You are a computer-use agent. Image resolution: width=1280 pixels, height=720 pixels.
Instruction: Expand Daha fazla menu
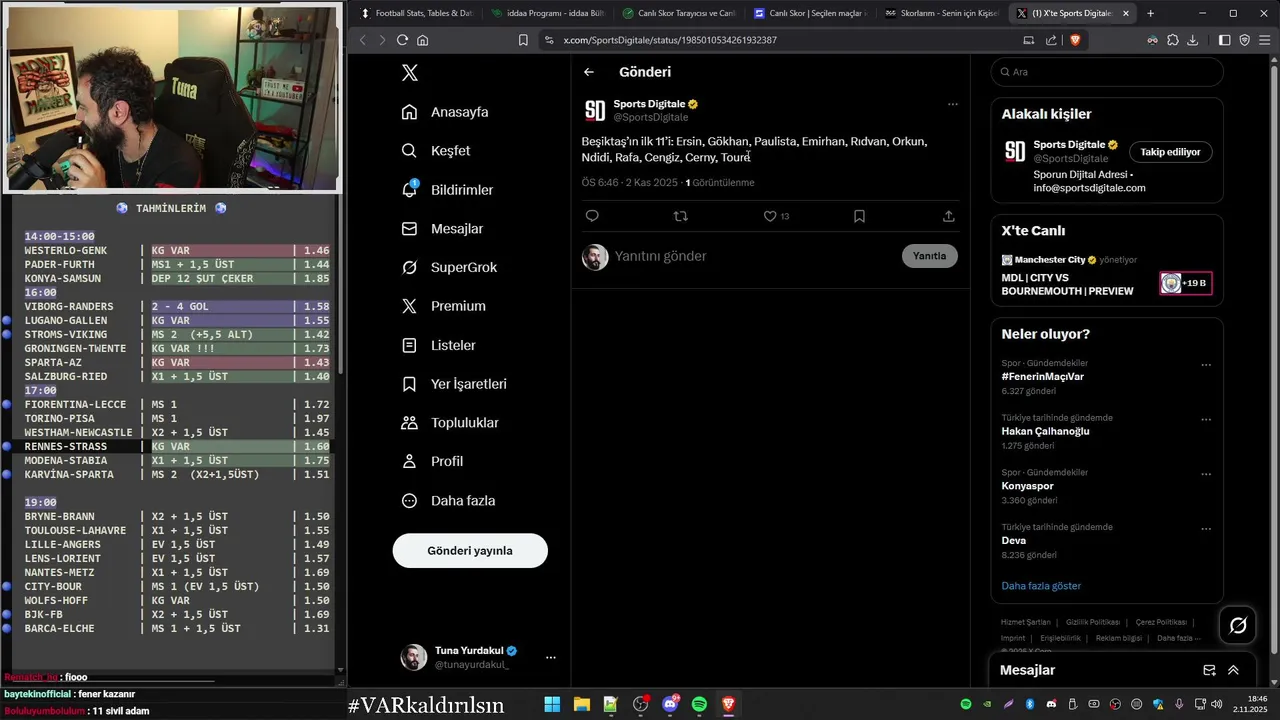(x=448, y=500)
